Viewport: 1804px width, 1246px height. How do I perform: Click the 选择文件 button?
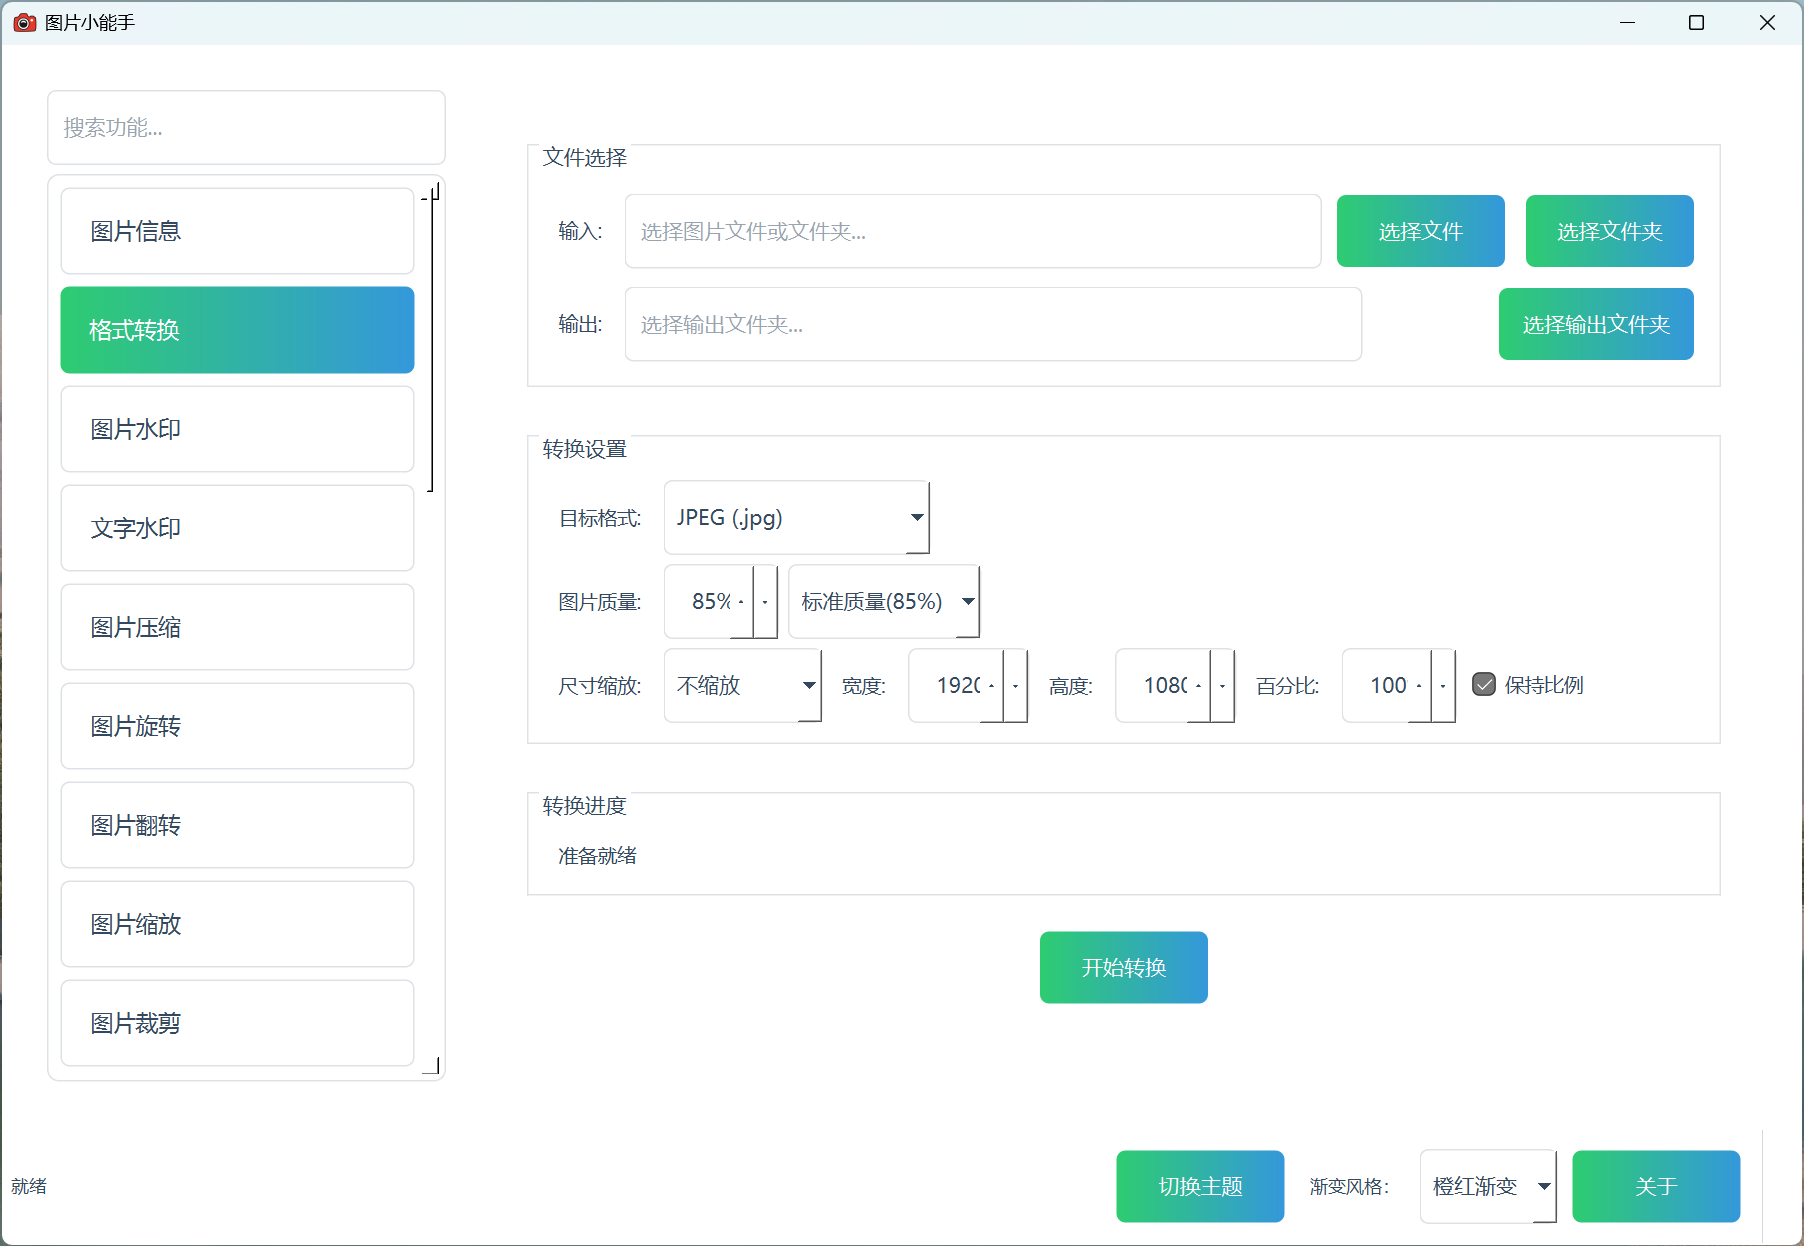(1420, 232)
